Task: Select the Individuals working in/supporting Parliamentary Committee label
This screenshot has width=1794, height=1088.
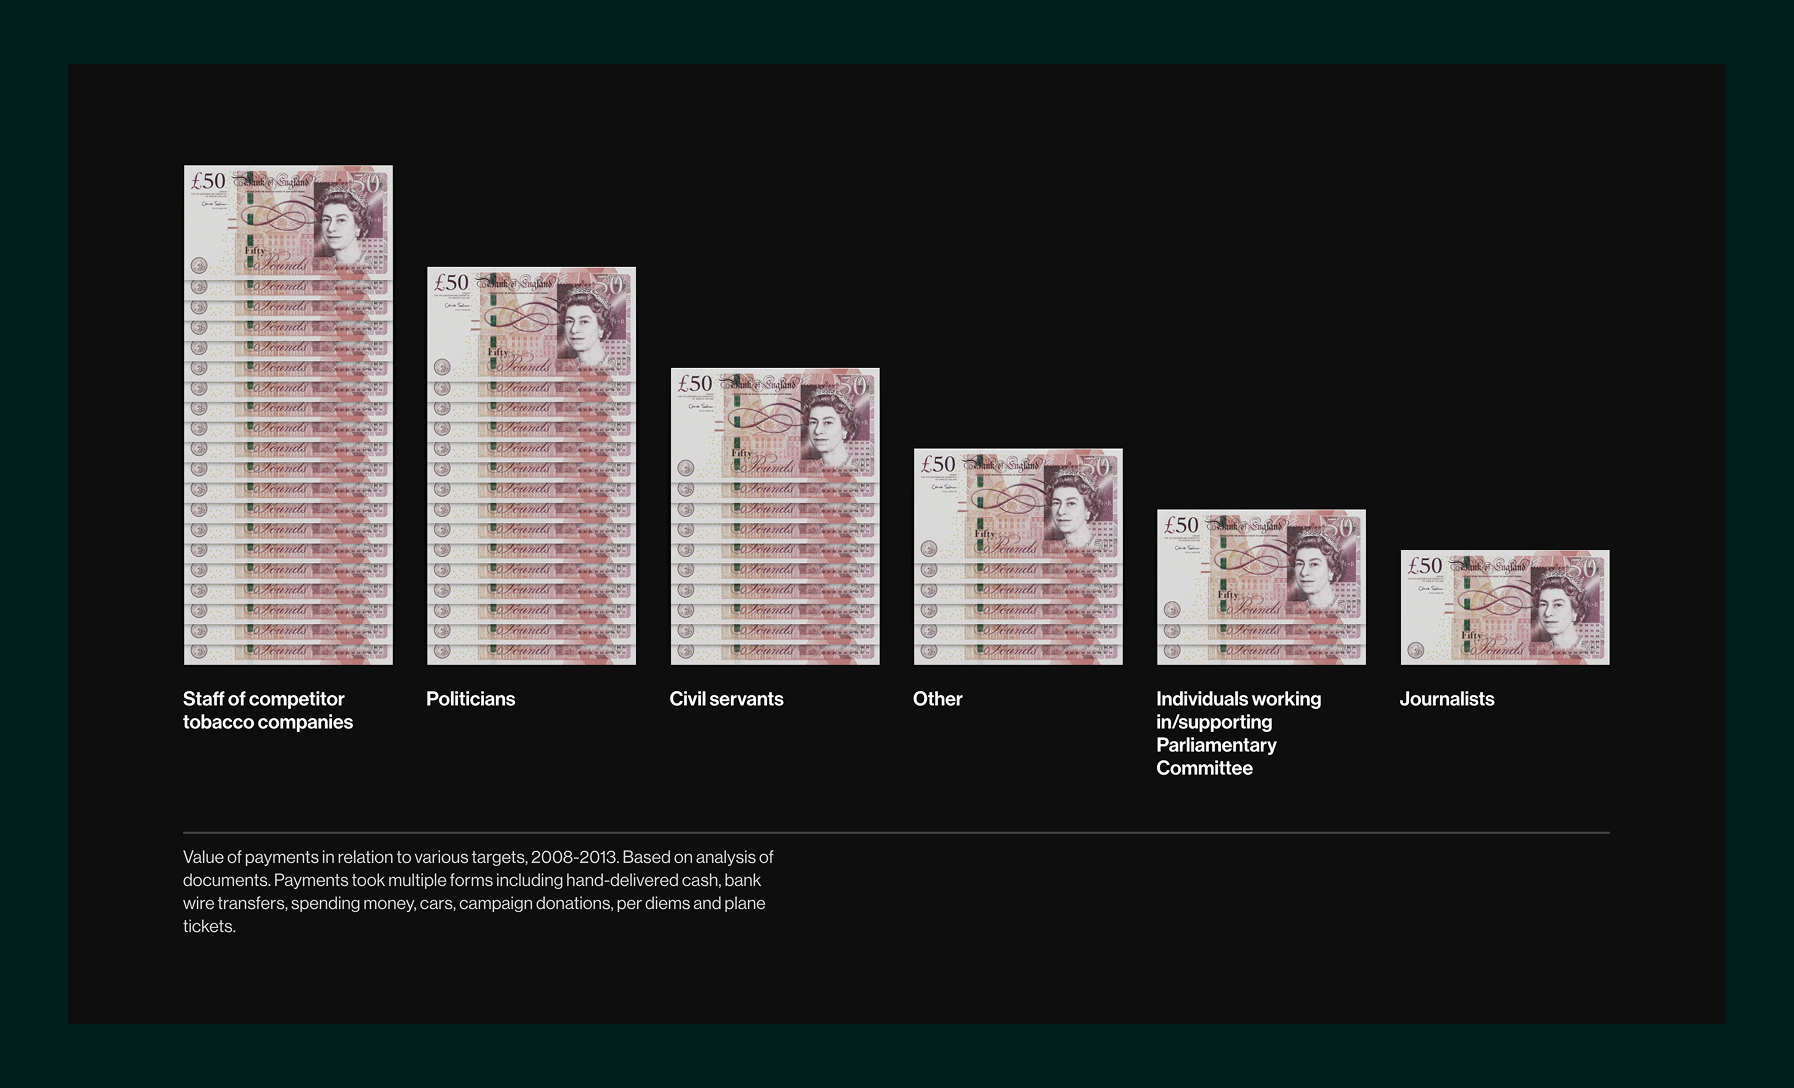Action: click(x=1239, y=733)
